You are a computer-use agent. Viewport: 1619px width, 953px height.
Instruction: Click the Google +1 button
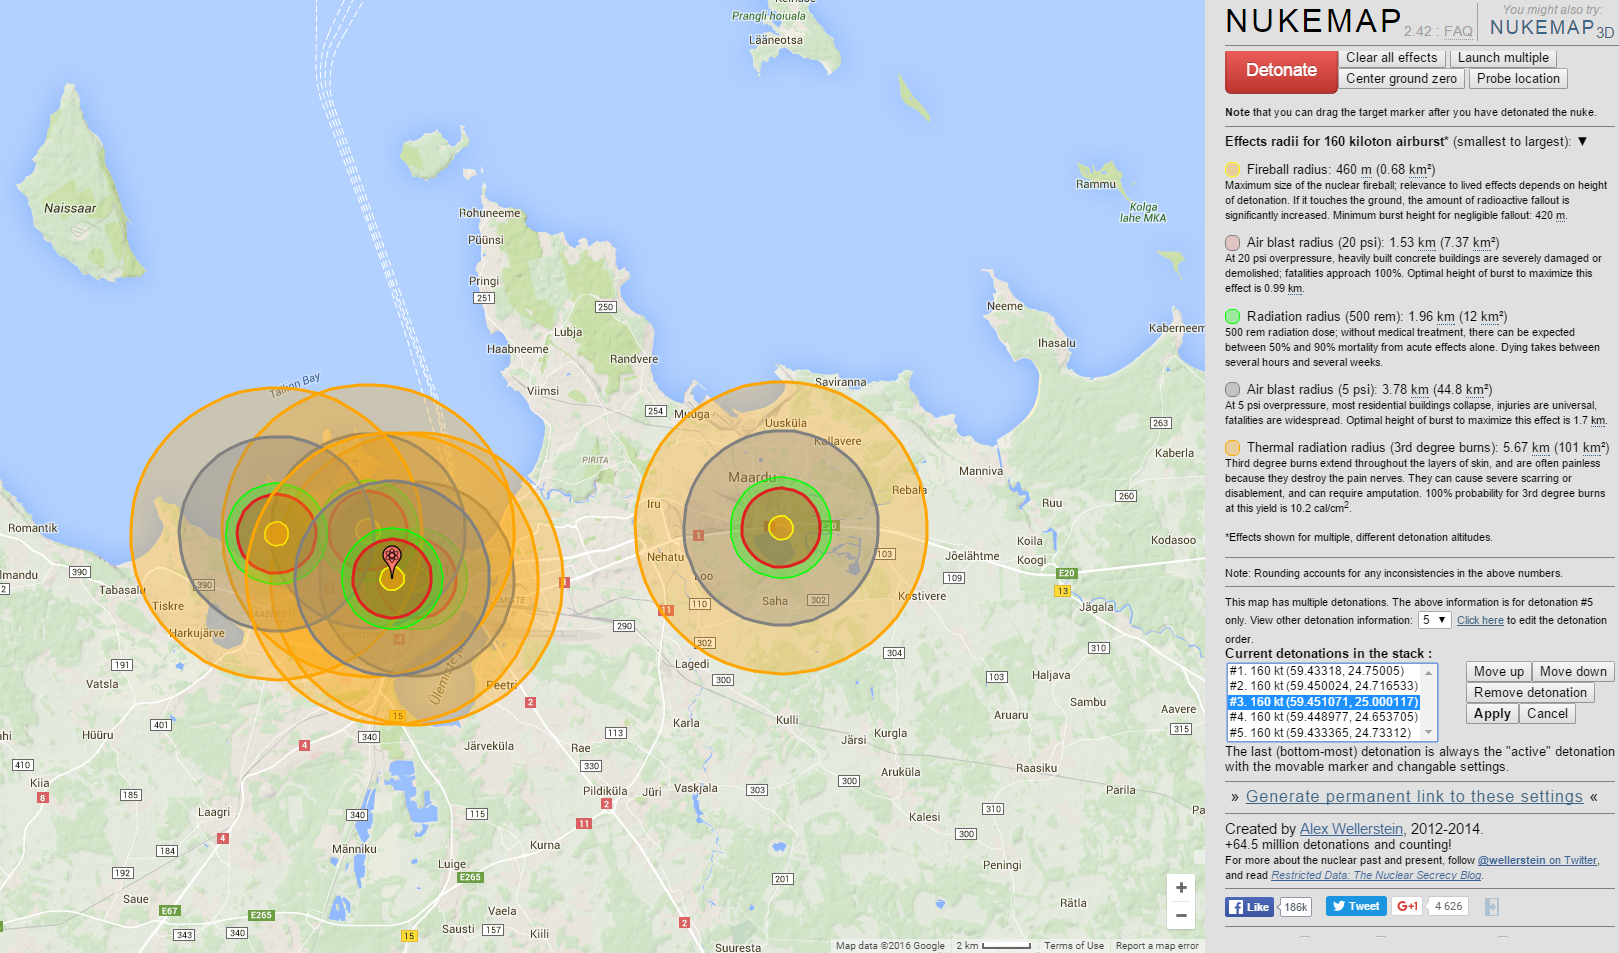click(1407, 906)
